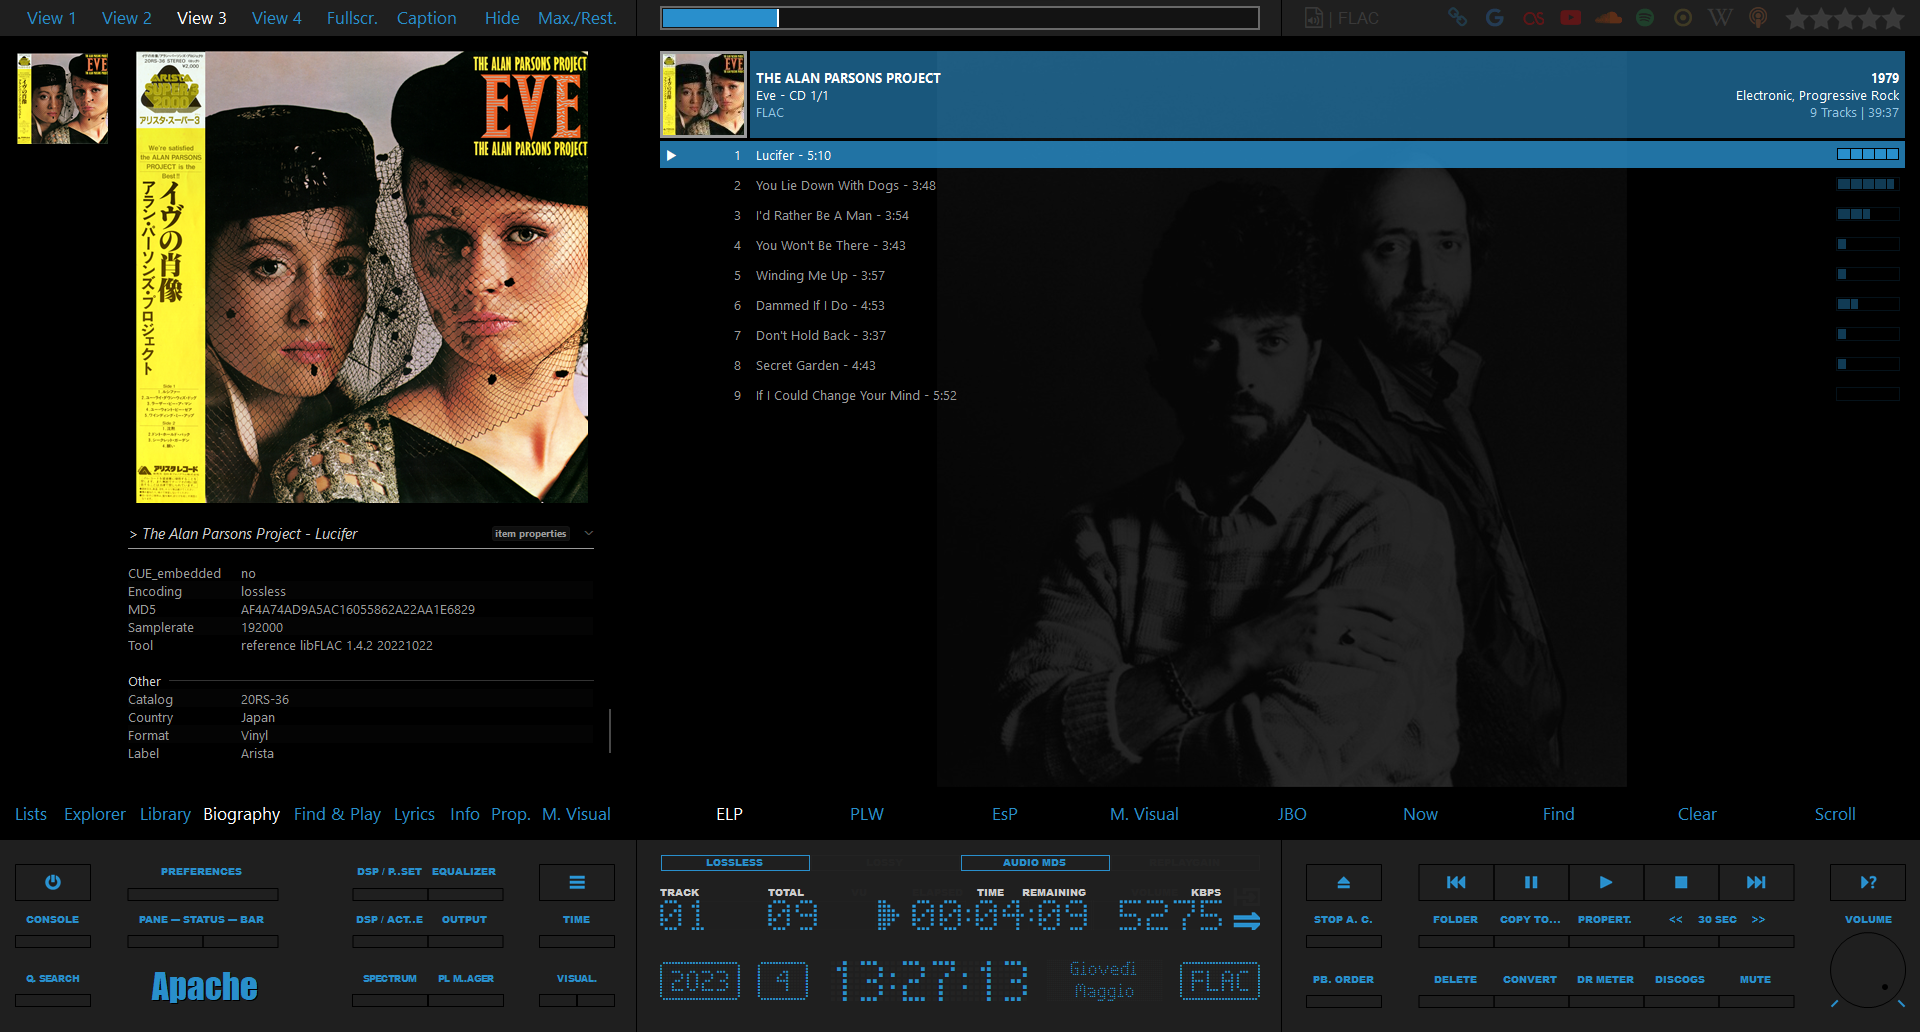Open the YouTube icon

pos(1571,18)
